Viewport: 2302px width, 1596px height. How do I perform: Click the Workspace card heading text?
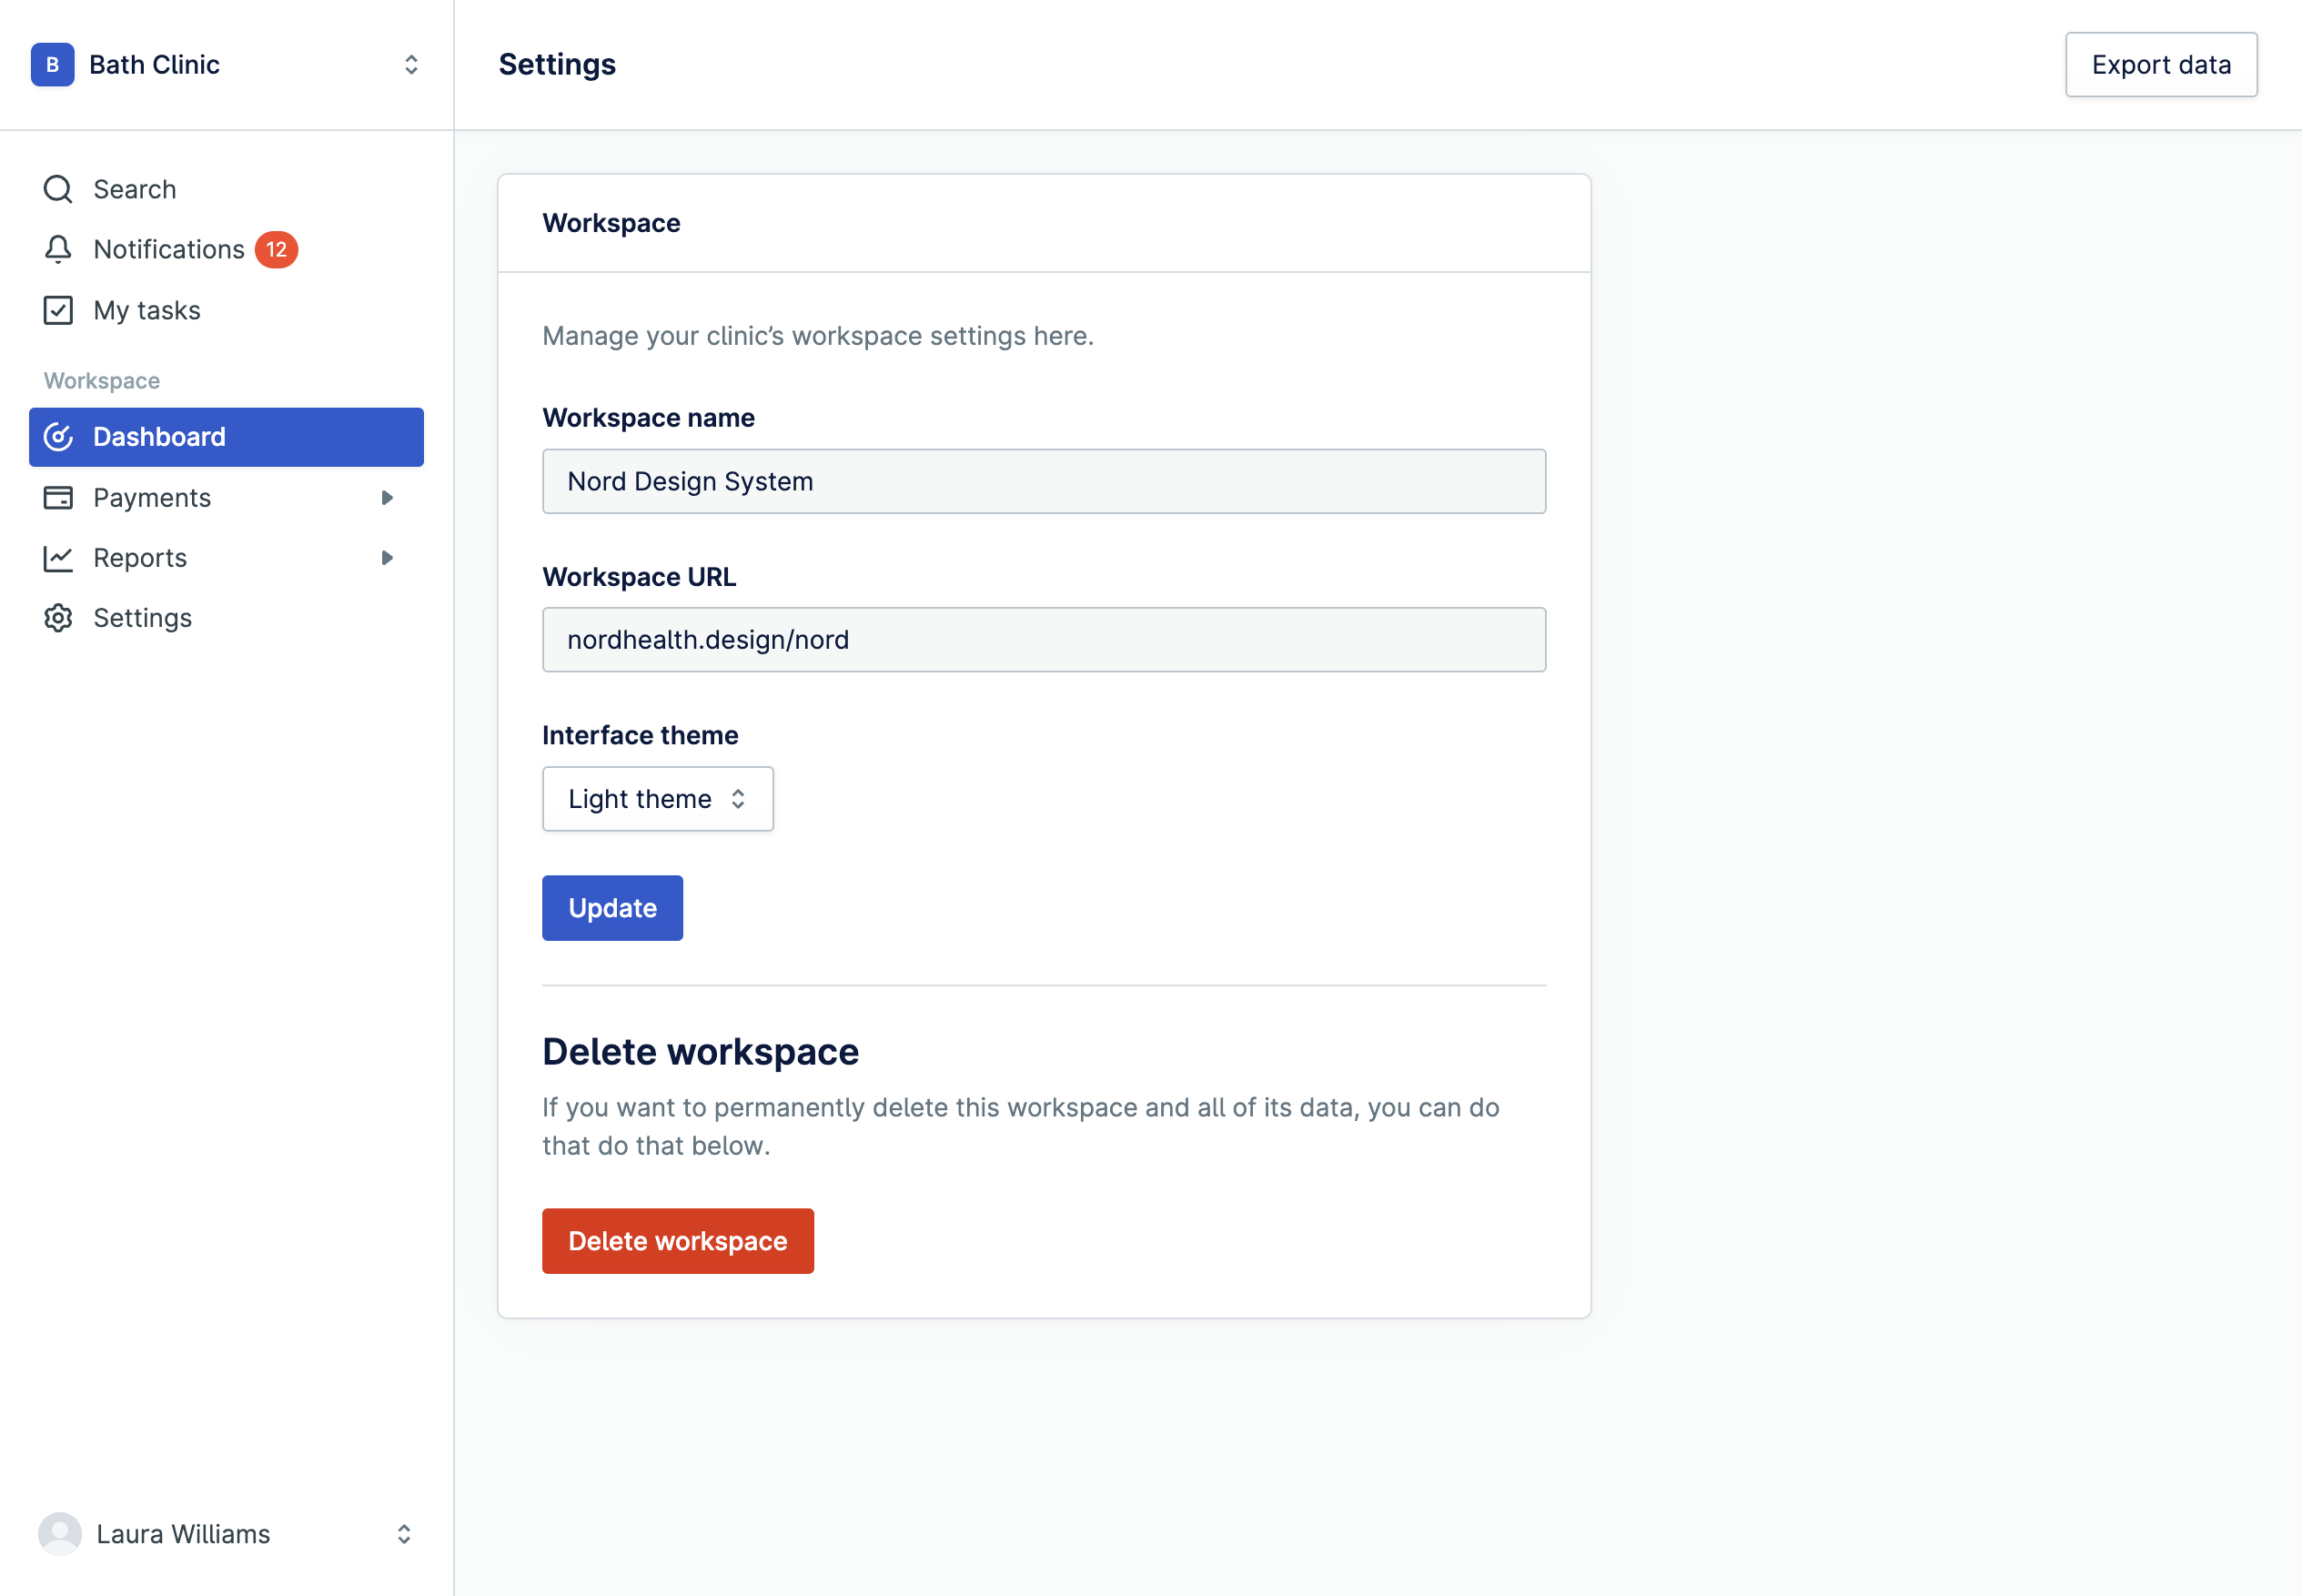pyautogui.click(x=611, y=223)
